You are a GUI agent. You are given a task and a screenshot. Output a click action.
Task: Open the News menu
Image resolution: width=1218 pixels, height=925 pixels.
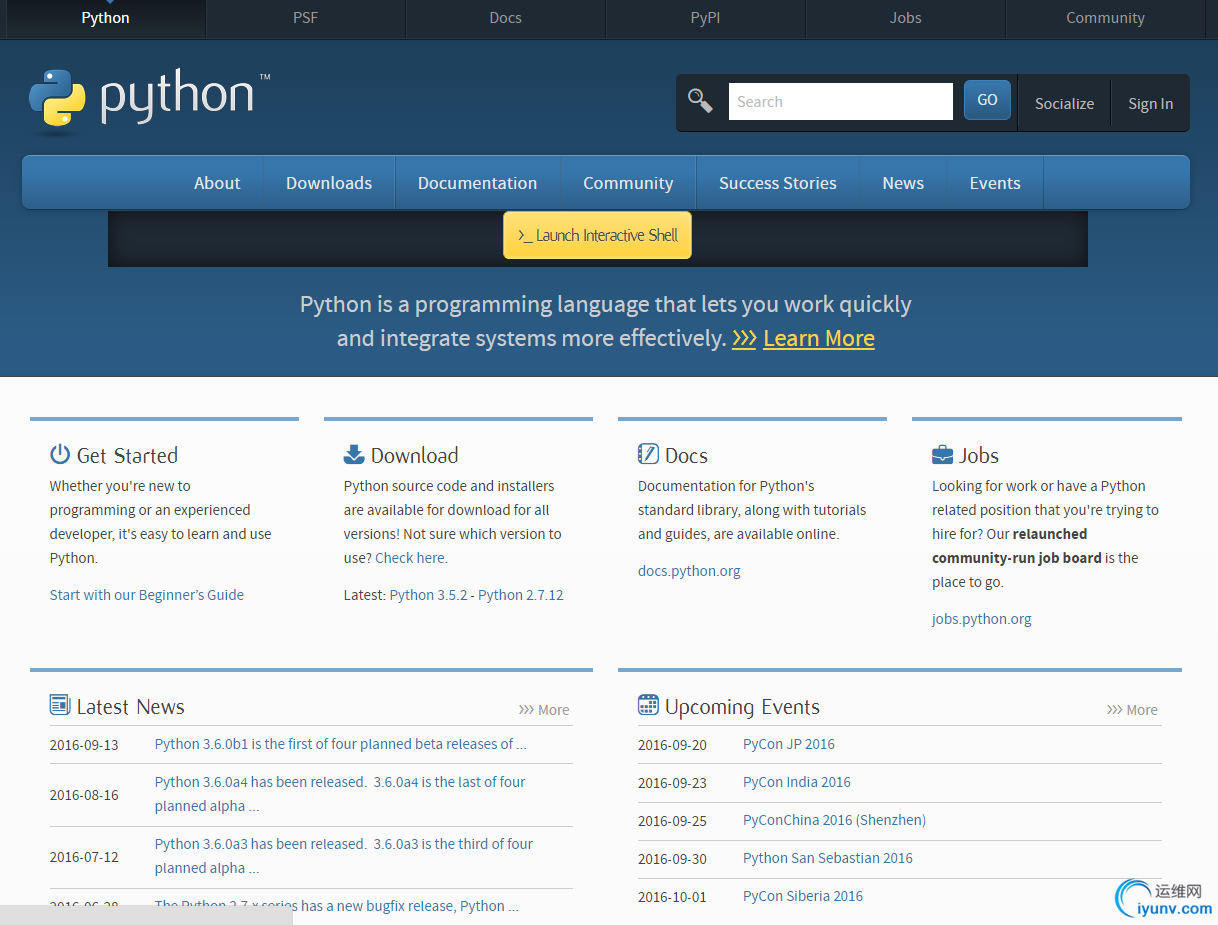coord(903,183)
